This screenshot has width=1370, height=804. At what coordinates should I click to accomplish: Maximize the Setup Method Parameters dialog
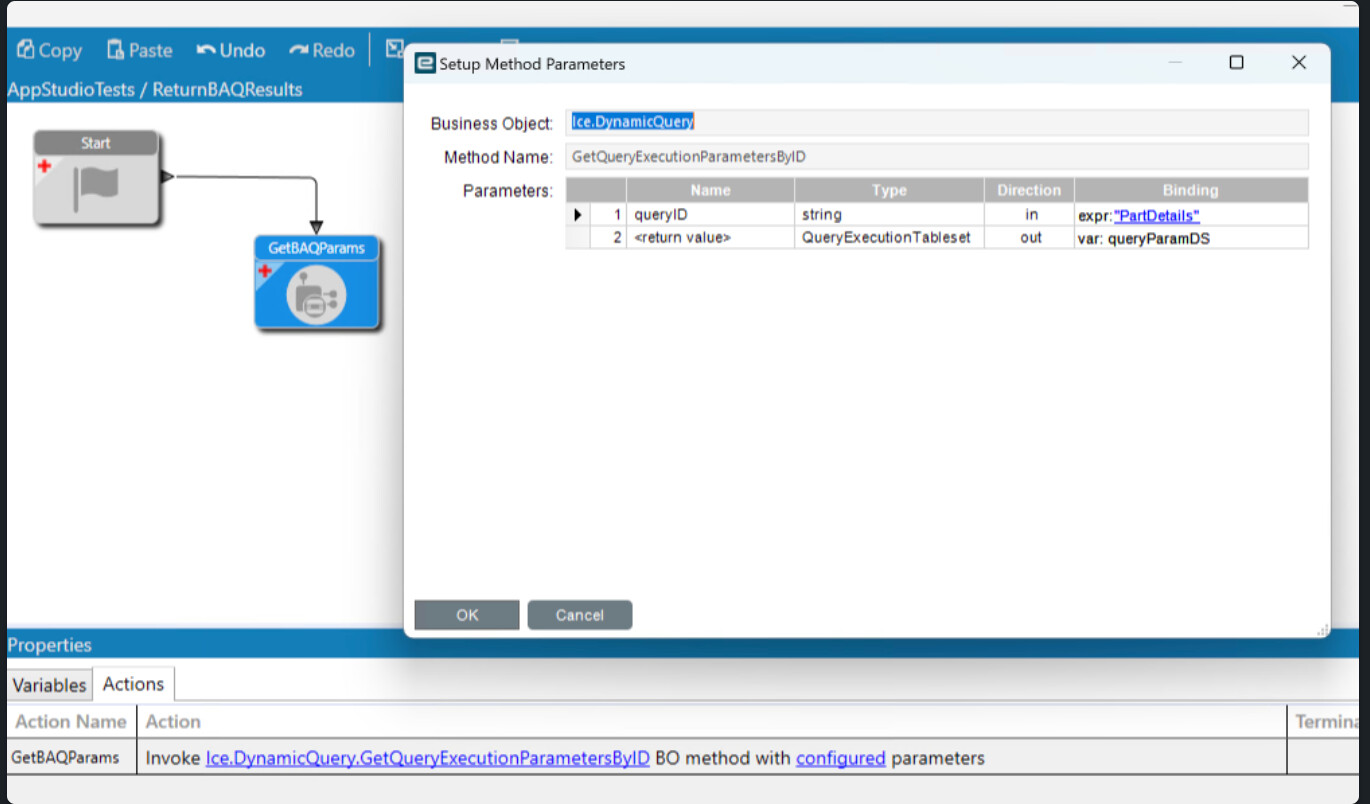coord(1236,63)
